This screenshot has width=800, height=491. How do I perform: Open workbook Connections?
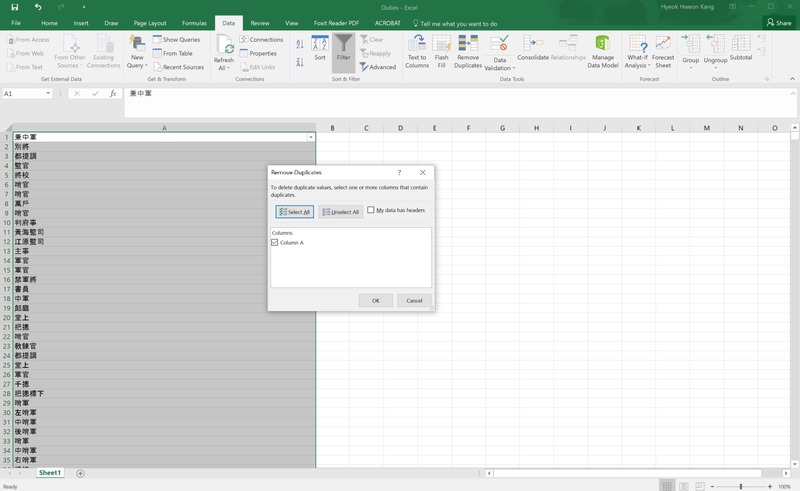point(261,39)
